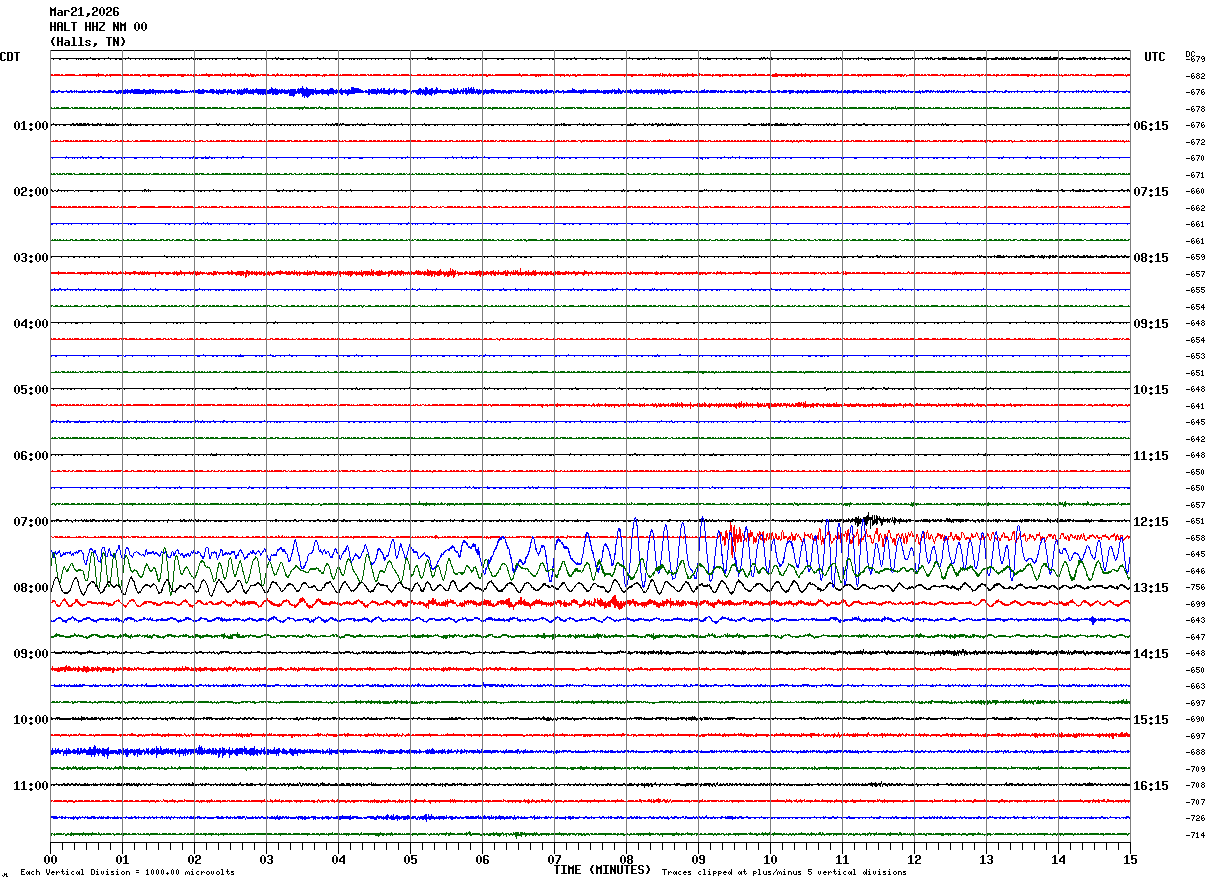Click the Mar21,2026 date header

(x=84, y=12)
